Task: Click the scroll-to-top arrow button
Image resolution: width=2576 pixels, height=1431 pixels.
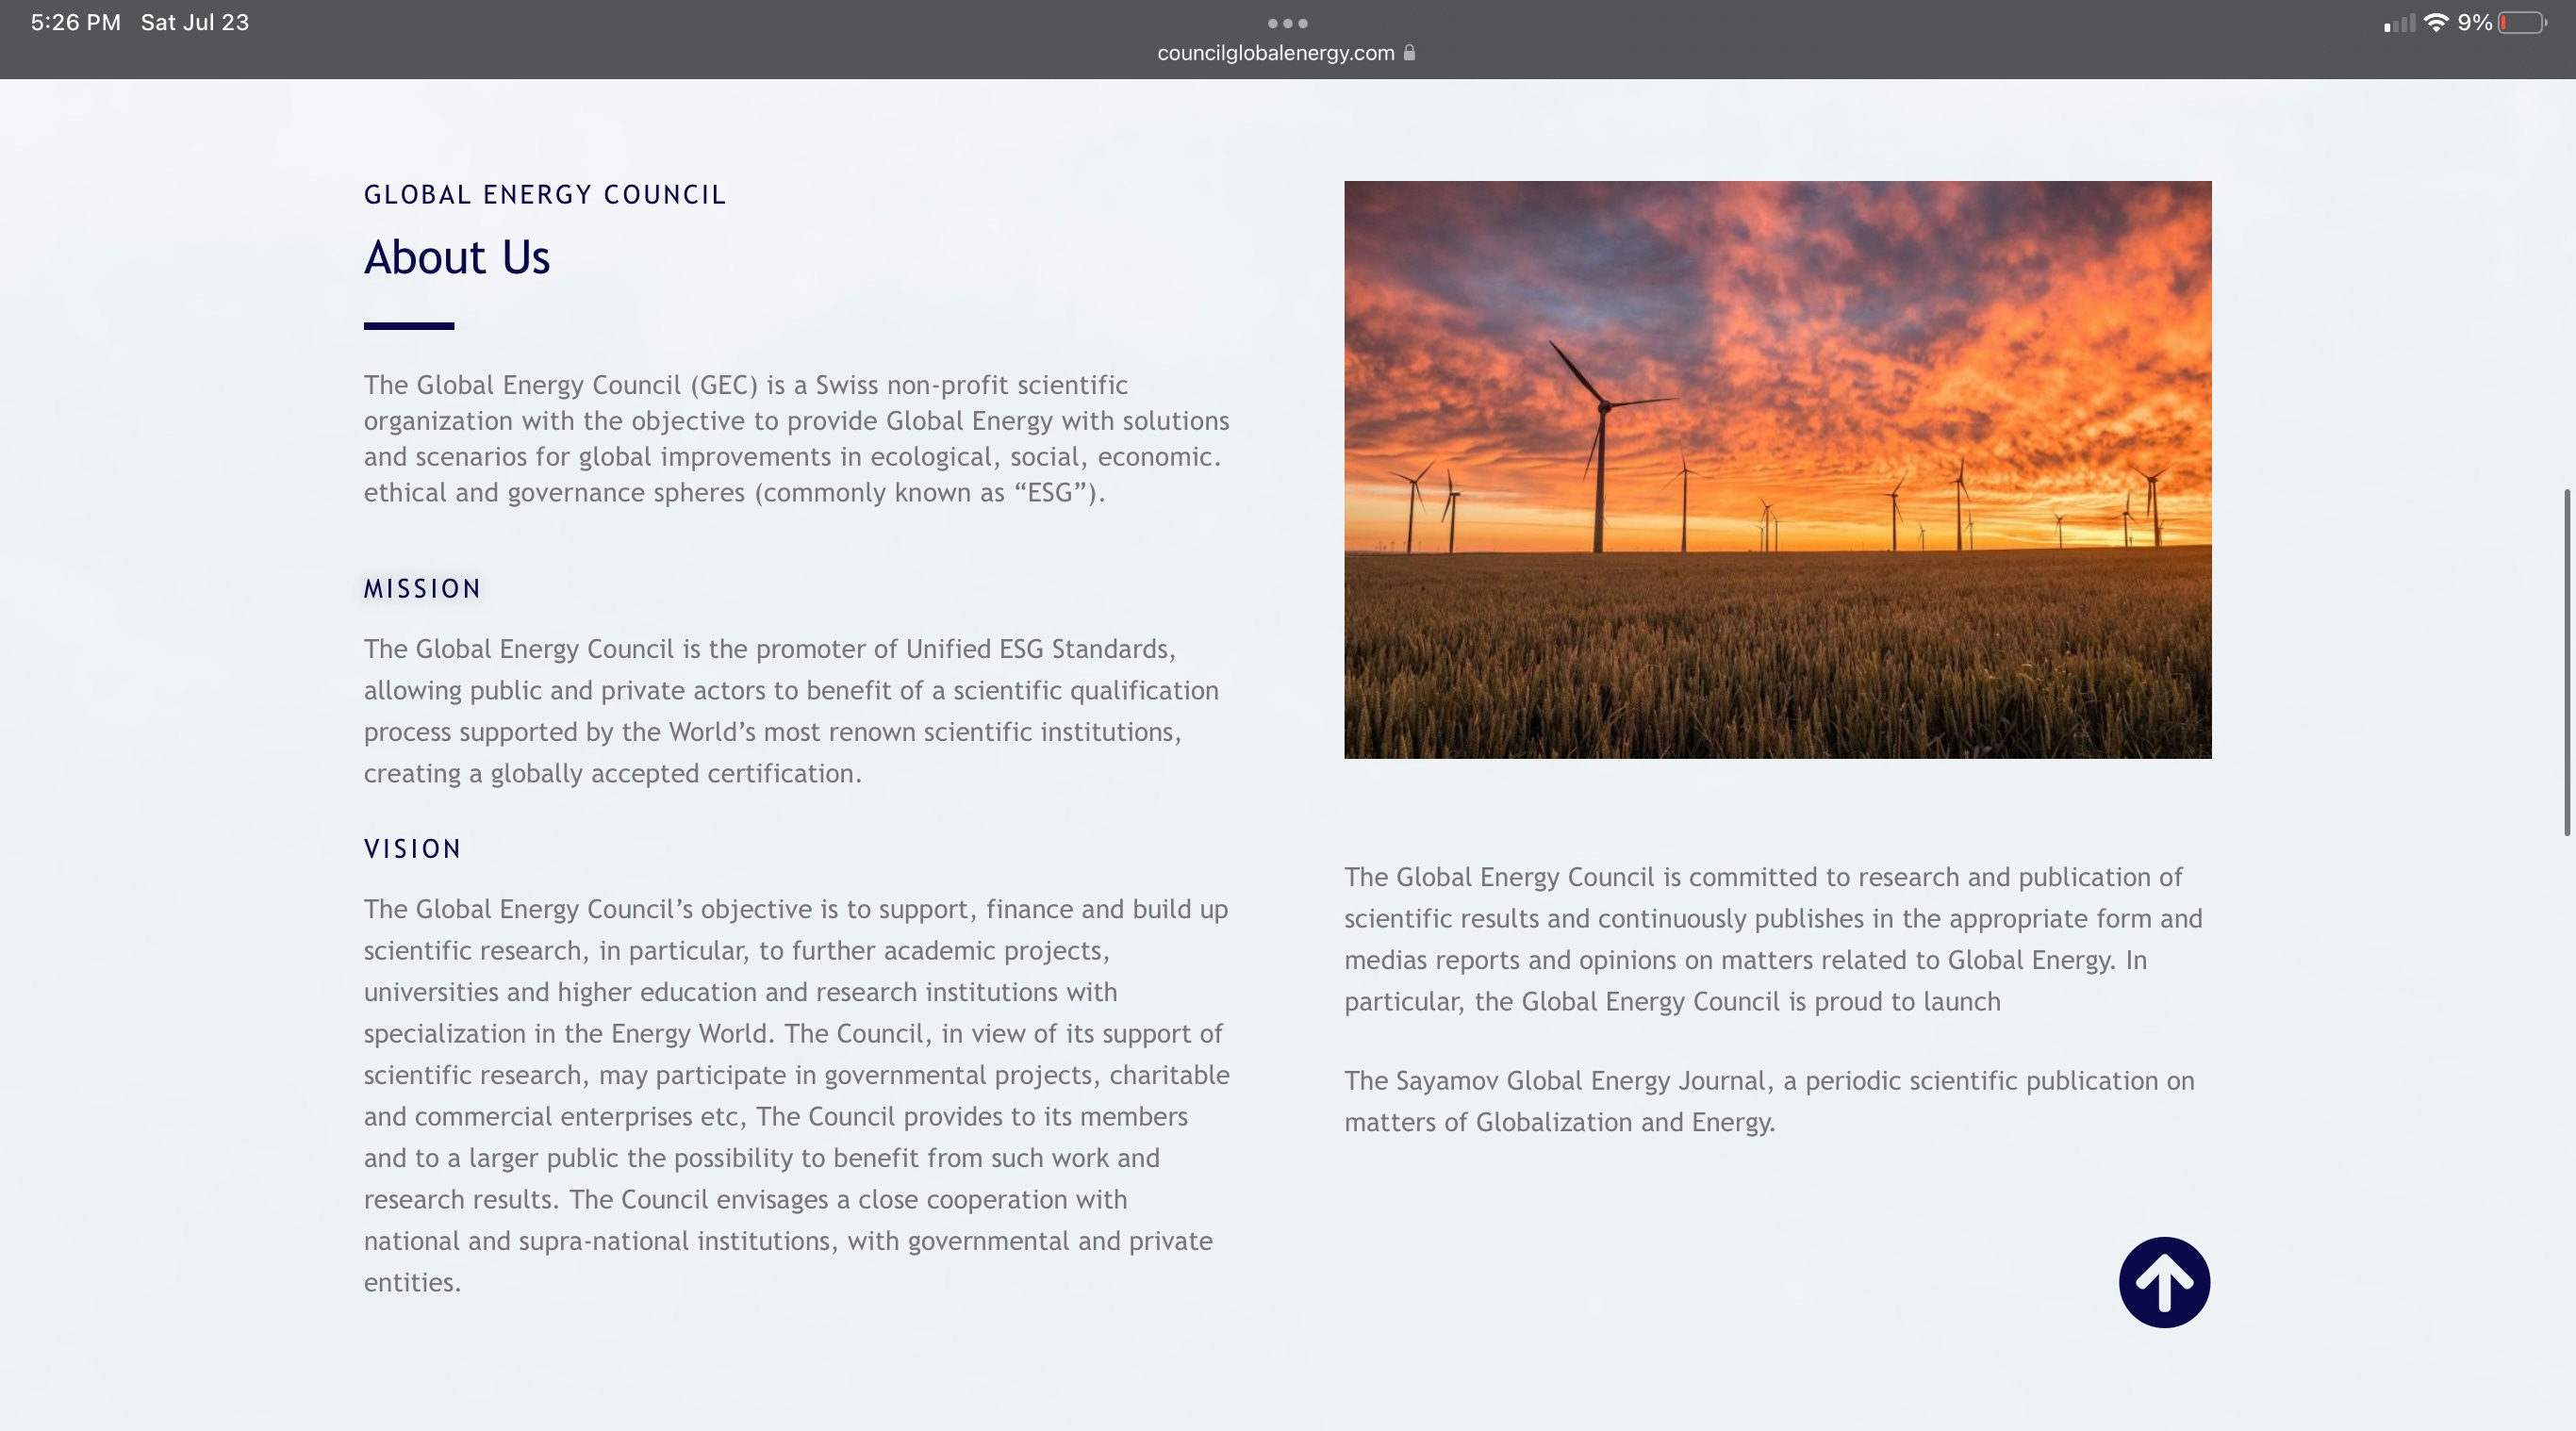Action: click(2164, 1282)
